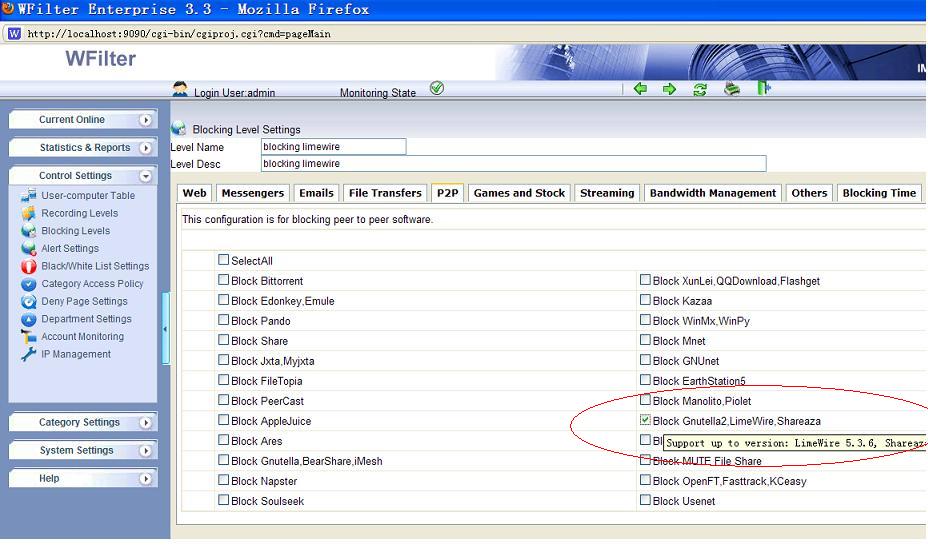Click the printer icon in toolbar
This screenshot has height=550, width=928.
coord(732,89)
